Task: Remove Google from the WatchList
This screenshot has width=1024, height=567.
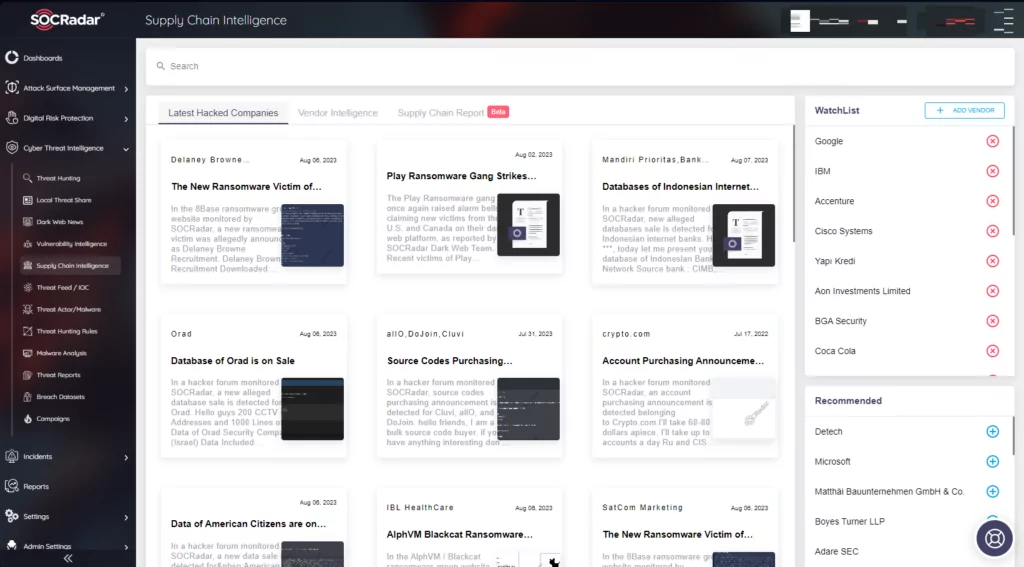Action: 992,141
